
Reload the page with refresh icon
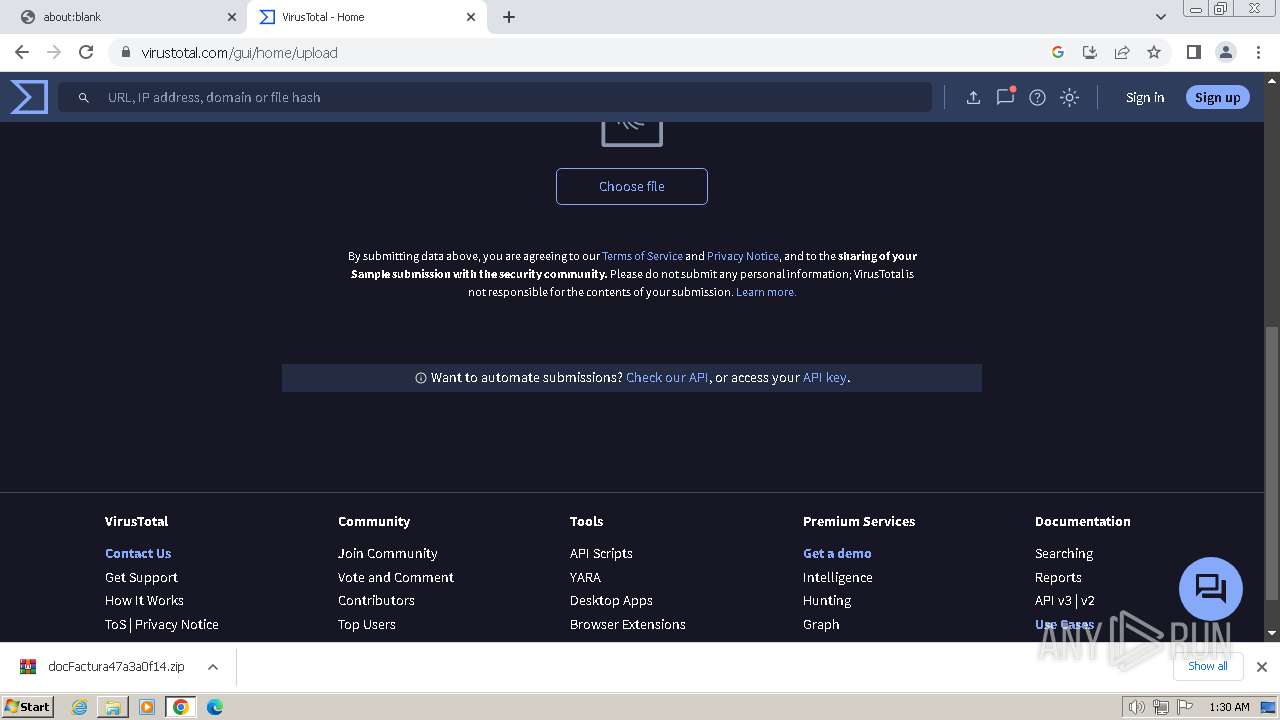[x=86, y=52]
